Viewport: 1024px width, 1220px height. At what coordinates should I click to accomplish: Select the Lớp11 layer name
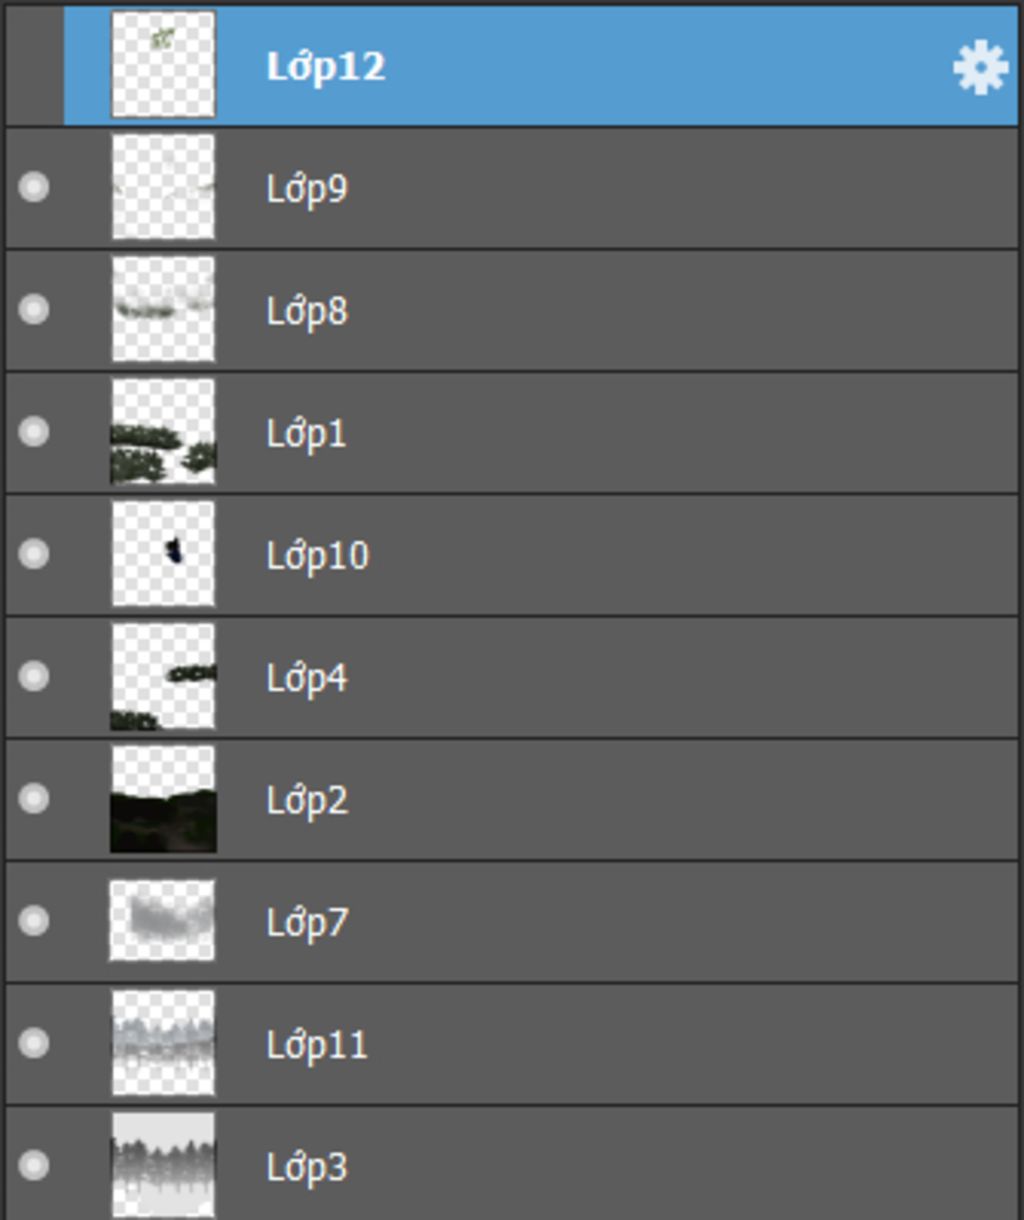tap(317, 1045)
